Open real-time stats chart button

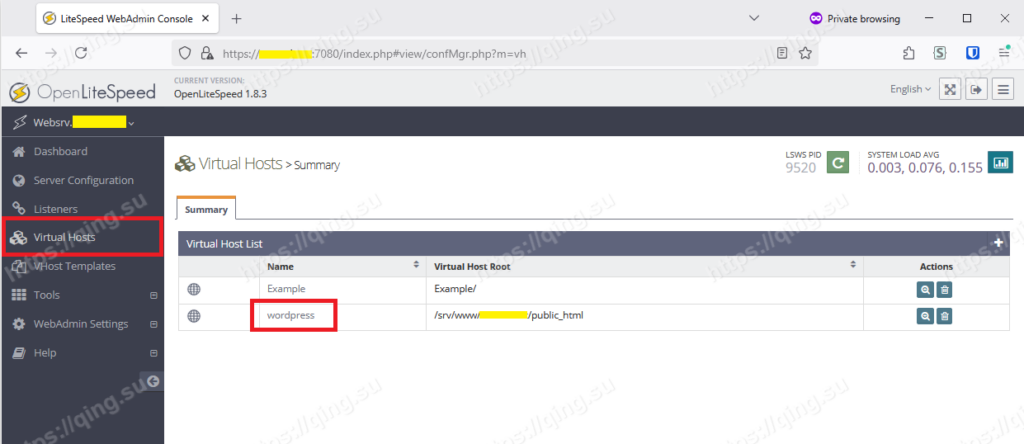point(1000,163)
